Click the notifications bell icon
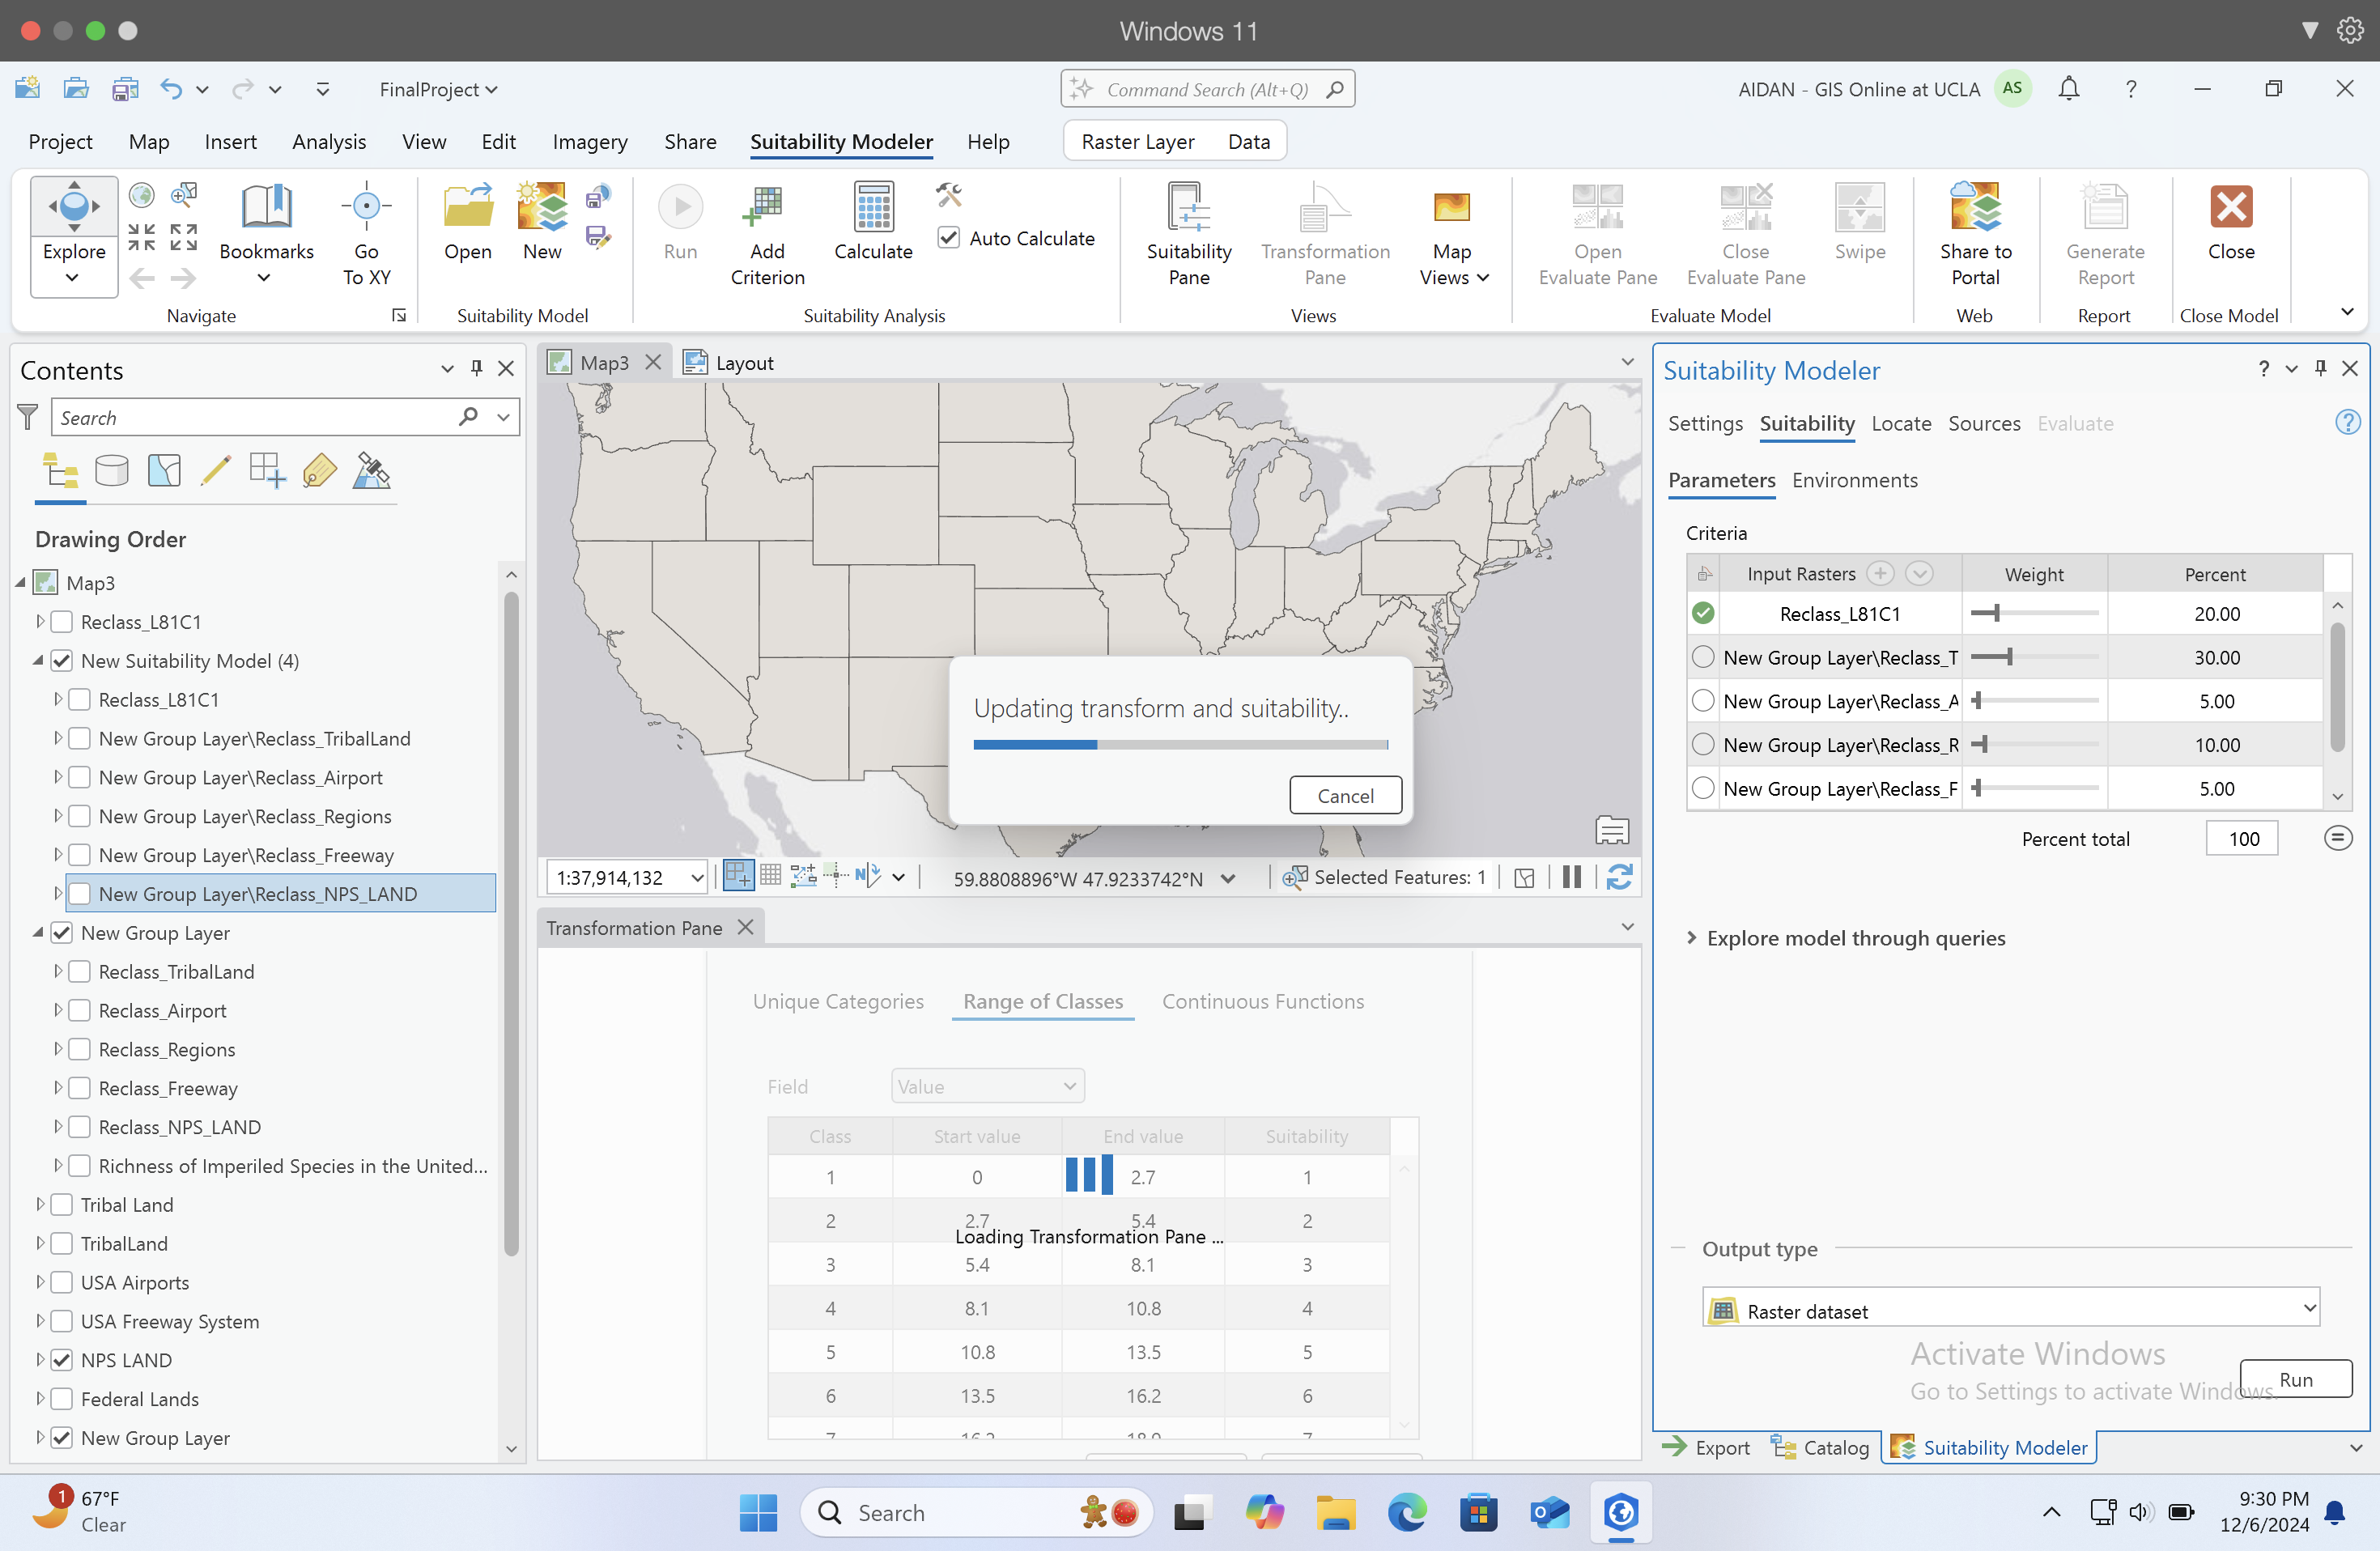2380x1551 pixels. 2069,89
